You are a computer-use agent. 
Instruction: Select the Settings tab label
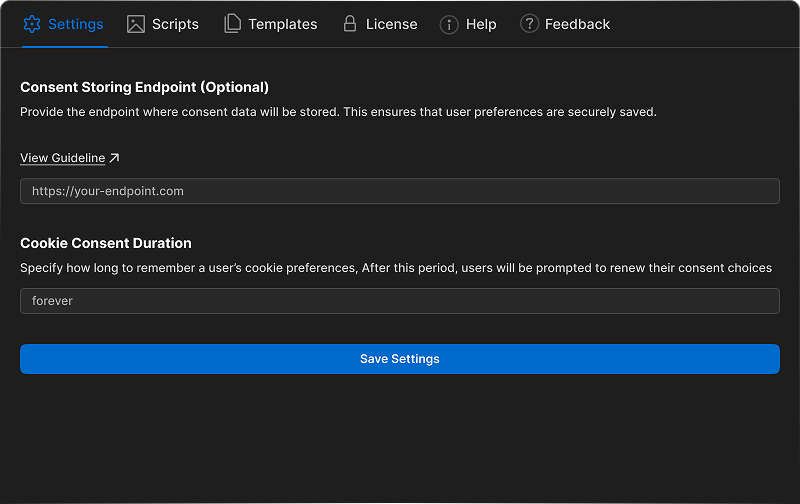tap(75, 24)
